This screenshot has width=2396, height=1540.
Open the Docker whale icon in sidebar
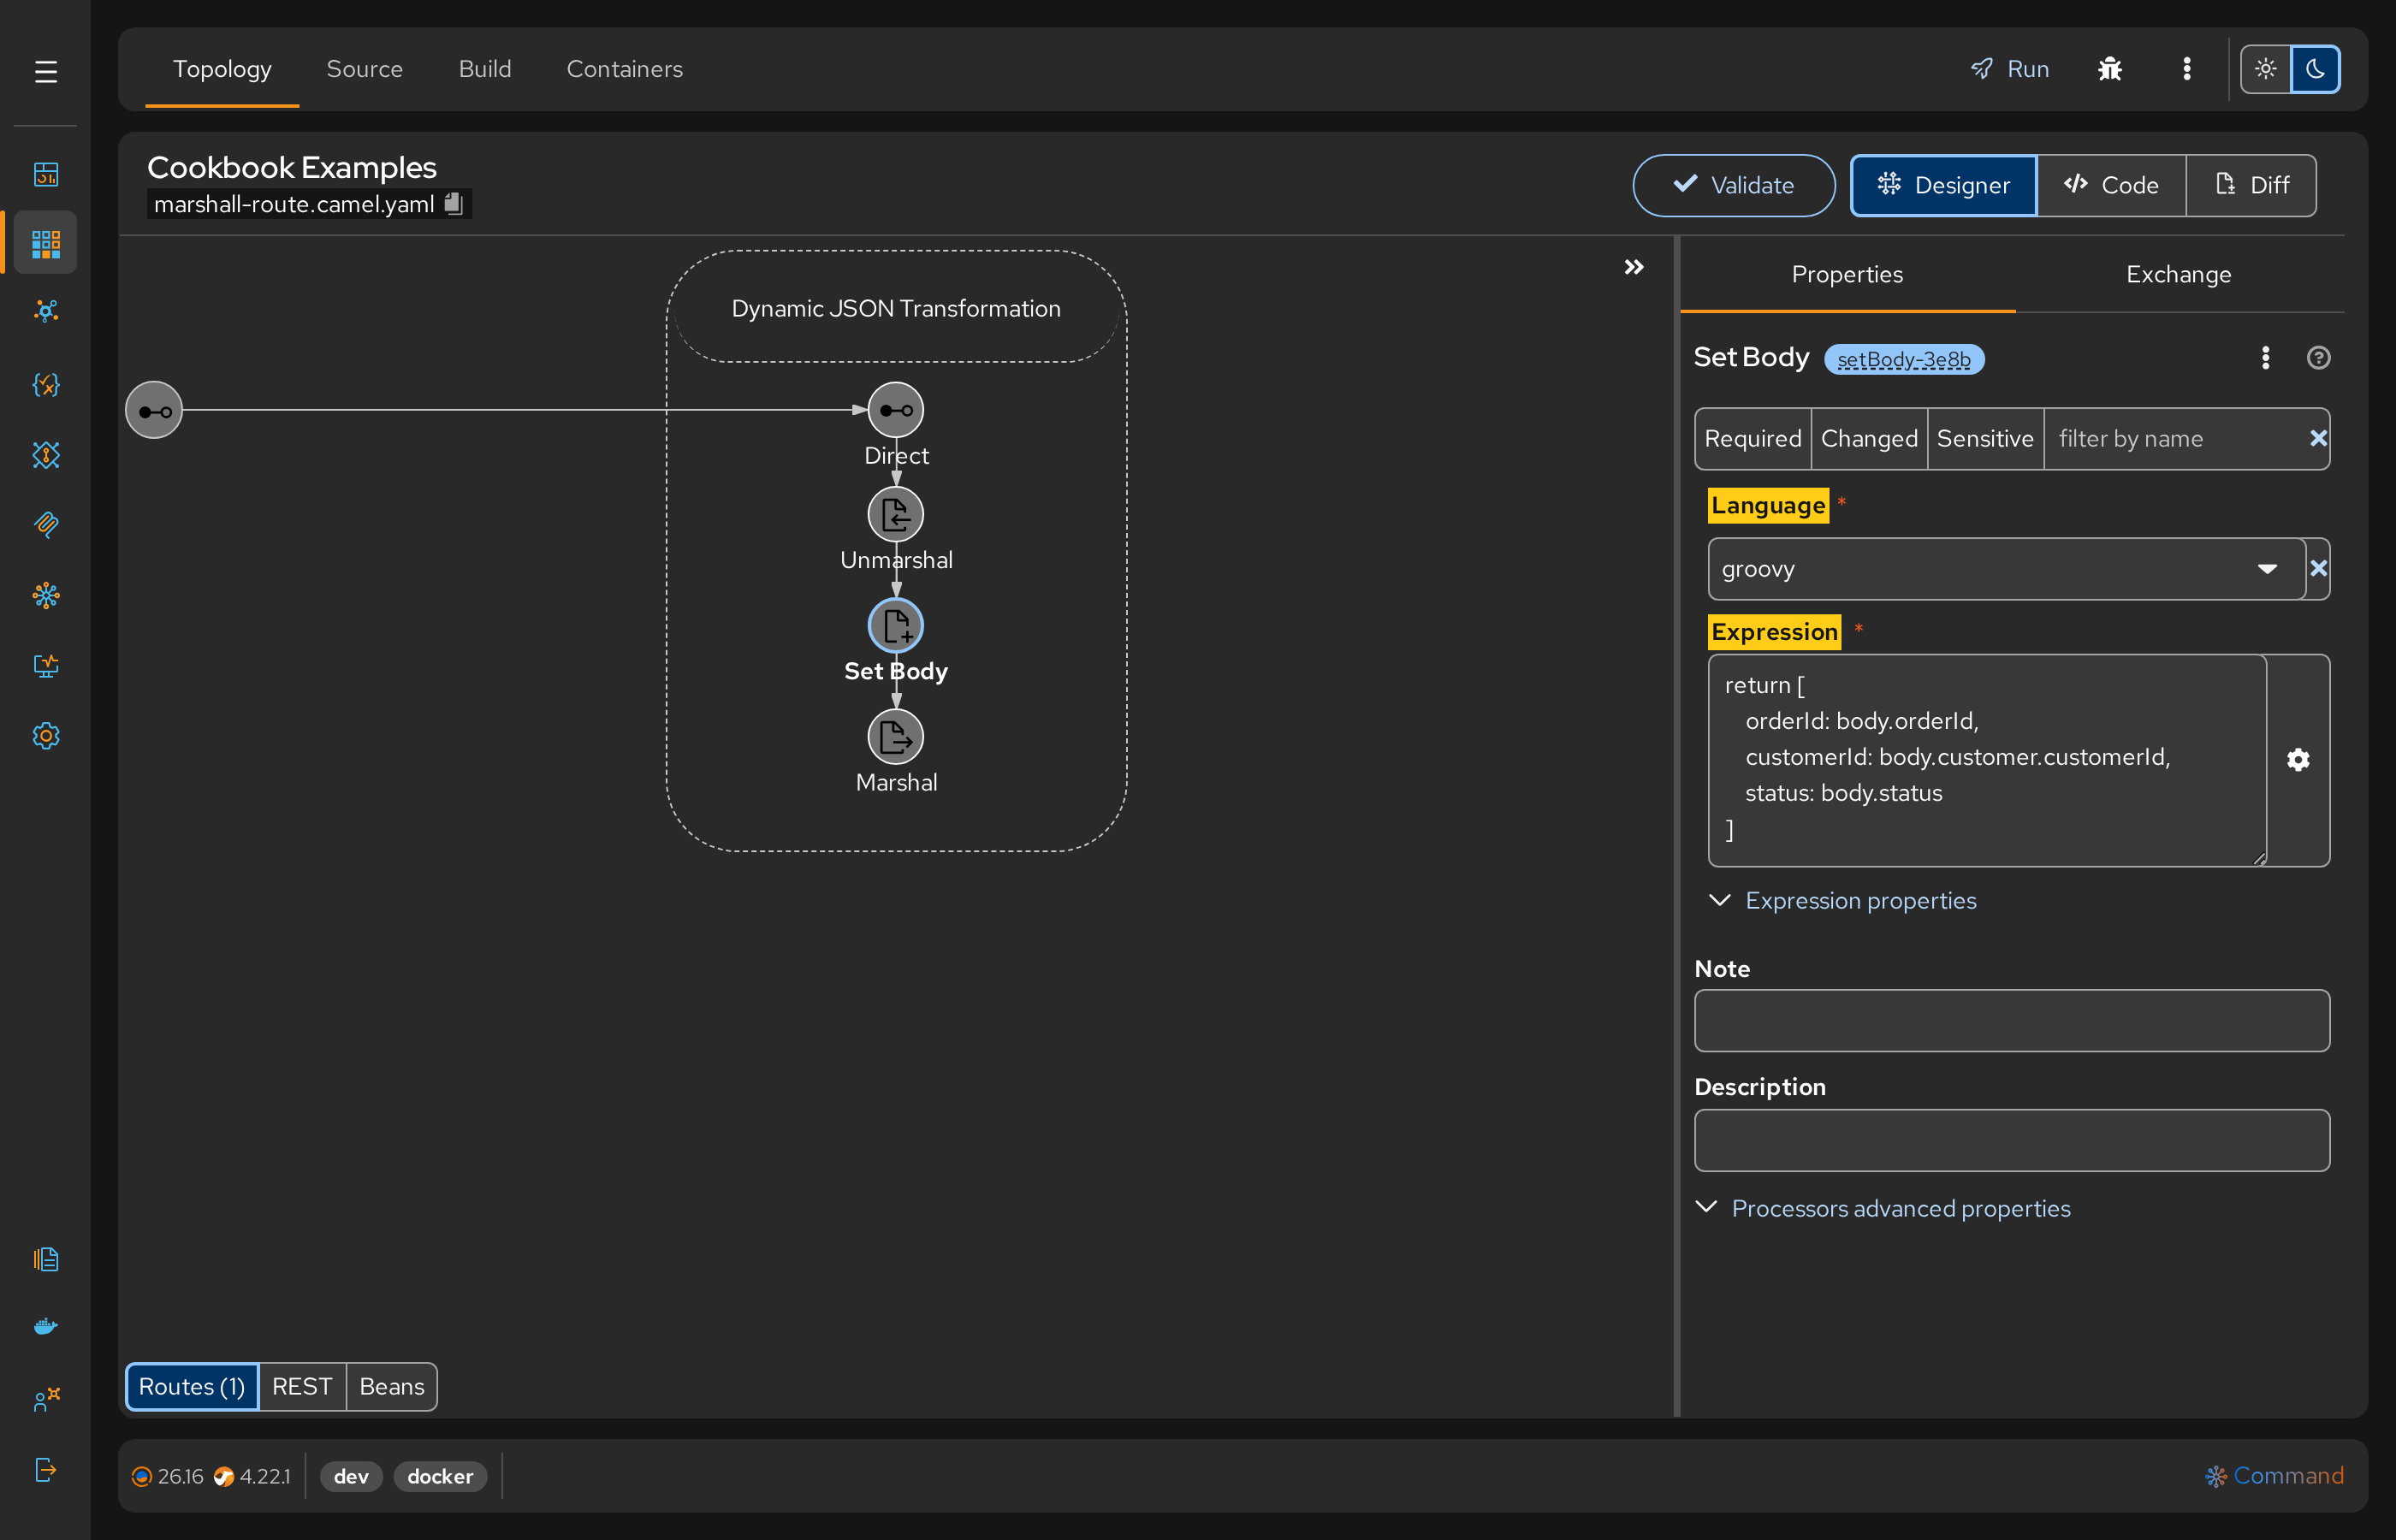(x=46, y=1327)
